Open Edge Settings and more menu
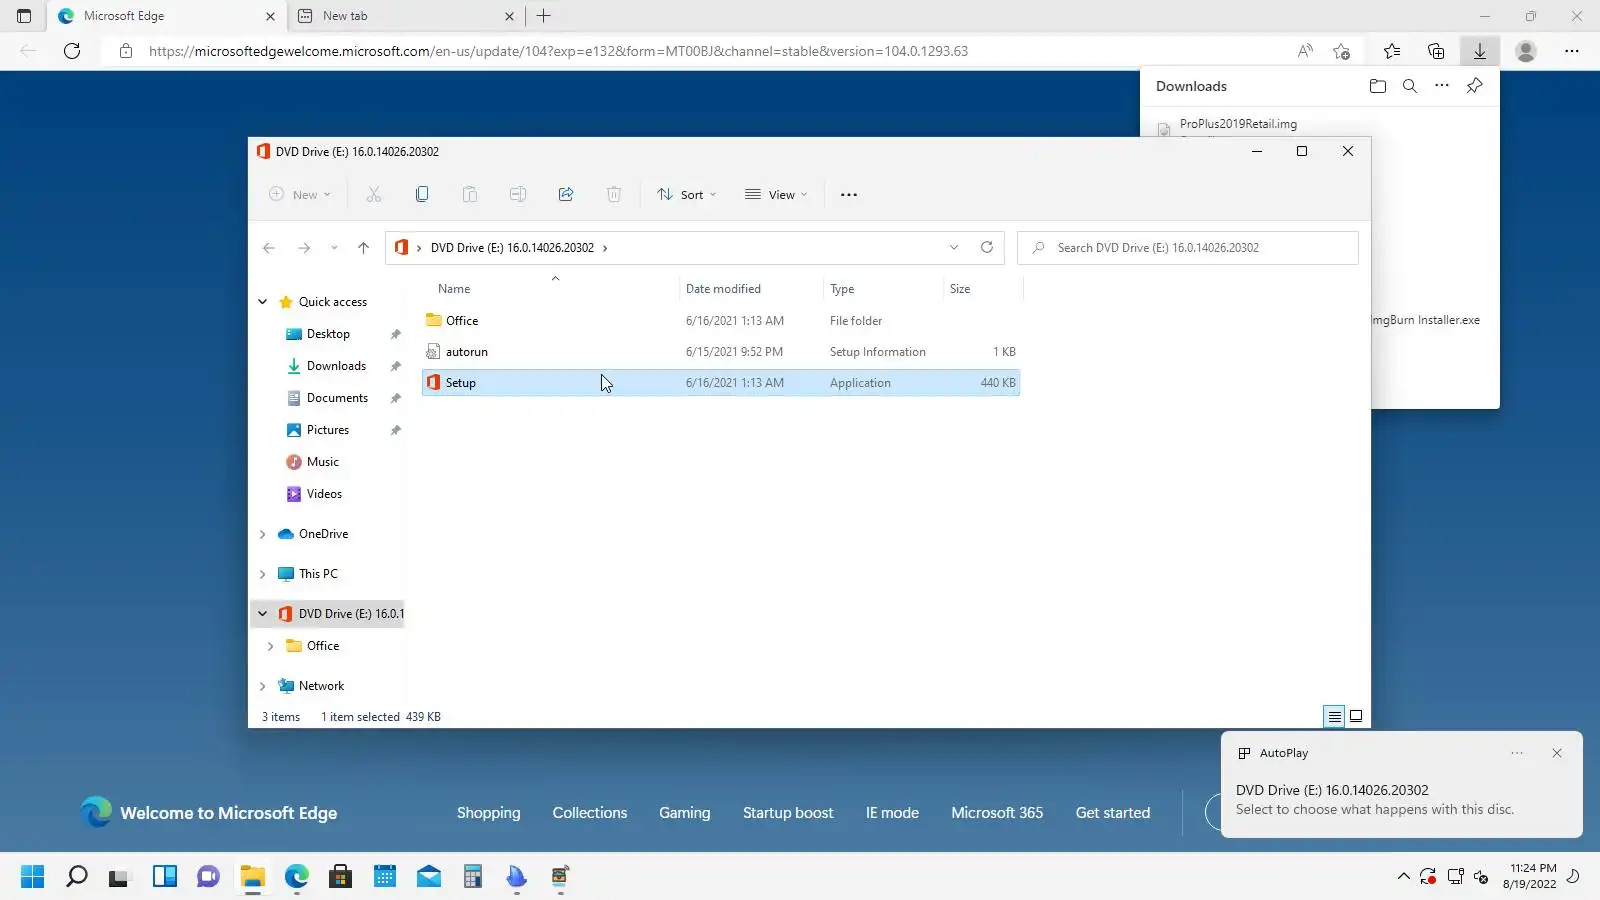The width and height of the screenshot is (1600, 900). pyautogui.click(x=1572, y=51)
